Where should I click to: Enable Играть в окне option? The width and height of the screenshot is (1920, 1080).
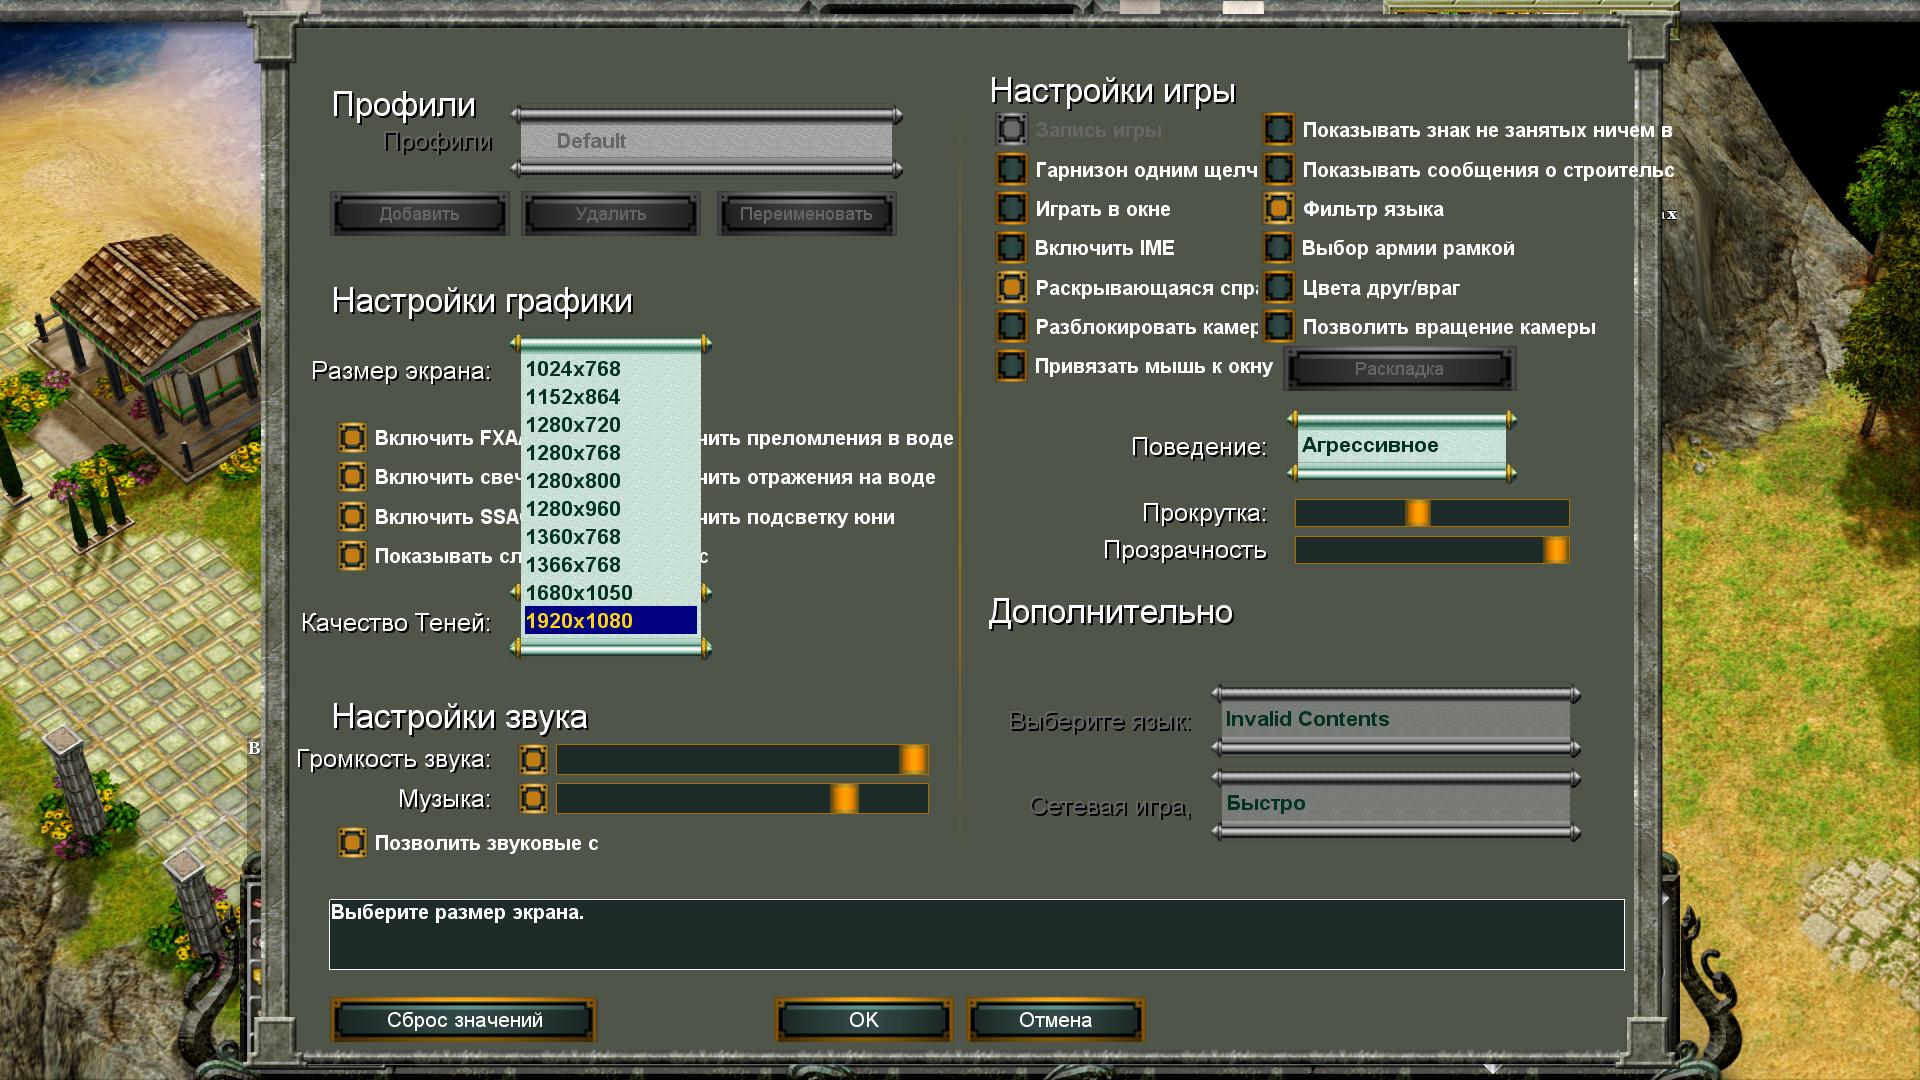tap(1012, 209)
